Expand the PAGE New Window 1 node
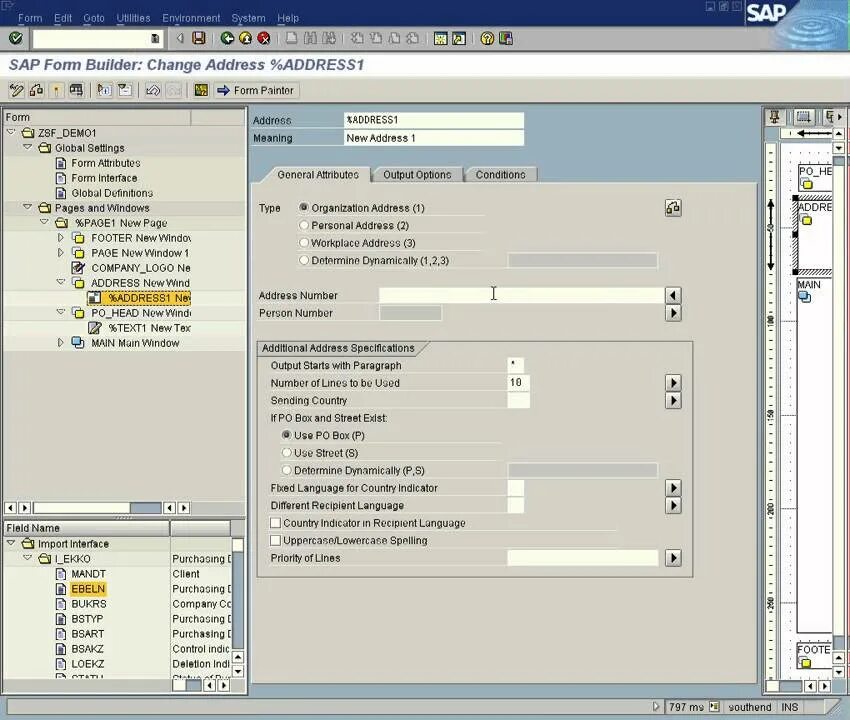The height and width of the screenshot is (720, 850). [x=61, y=253]
